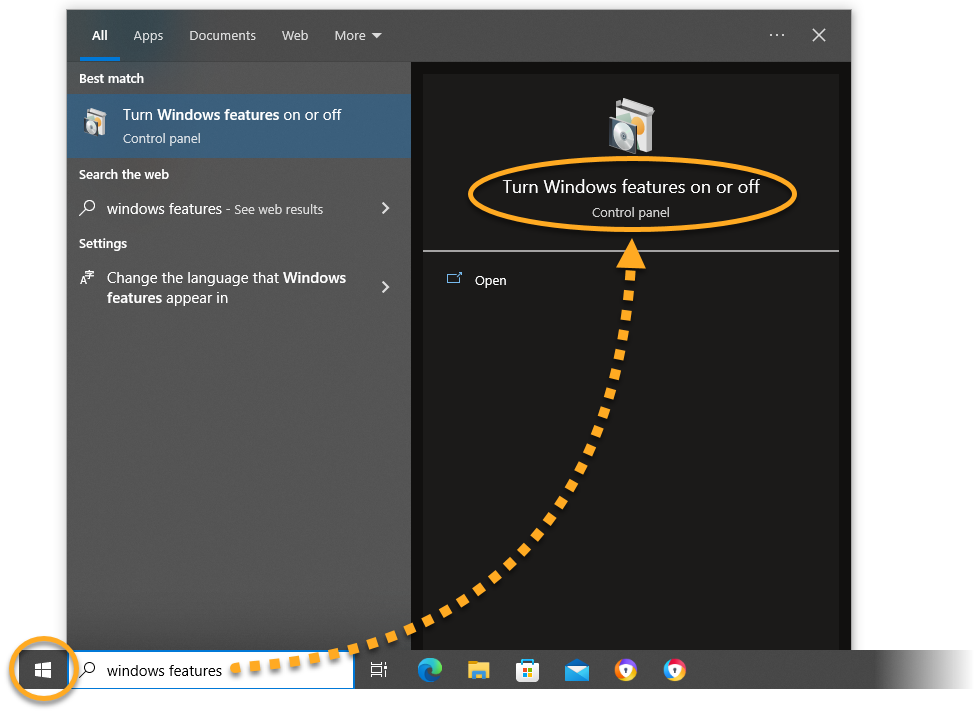Launch Microsoft Edge from the taskbar
Image resolution: width=974 pixels, height=713 pixels.
[429, 670]
